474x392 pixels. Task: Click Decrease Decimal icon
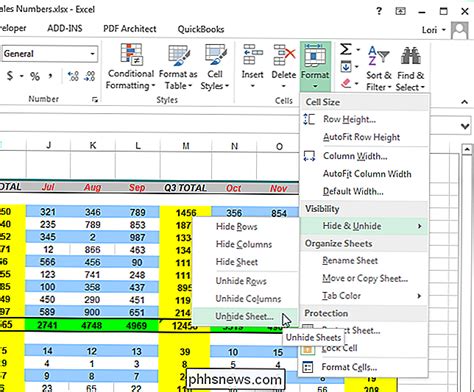coord(89,76)
